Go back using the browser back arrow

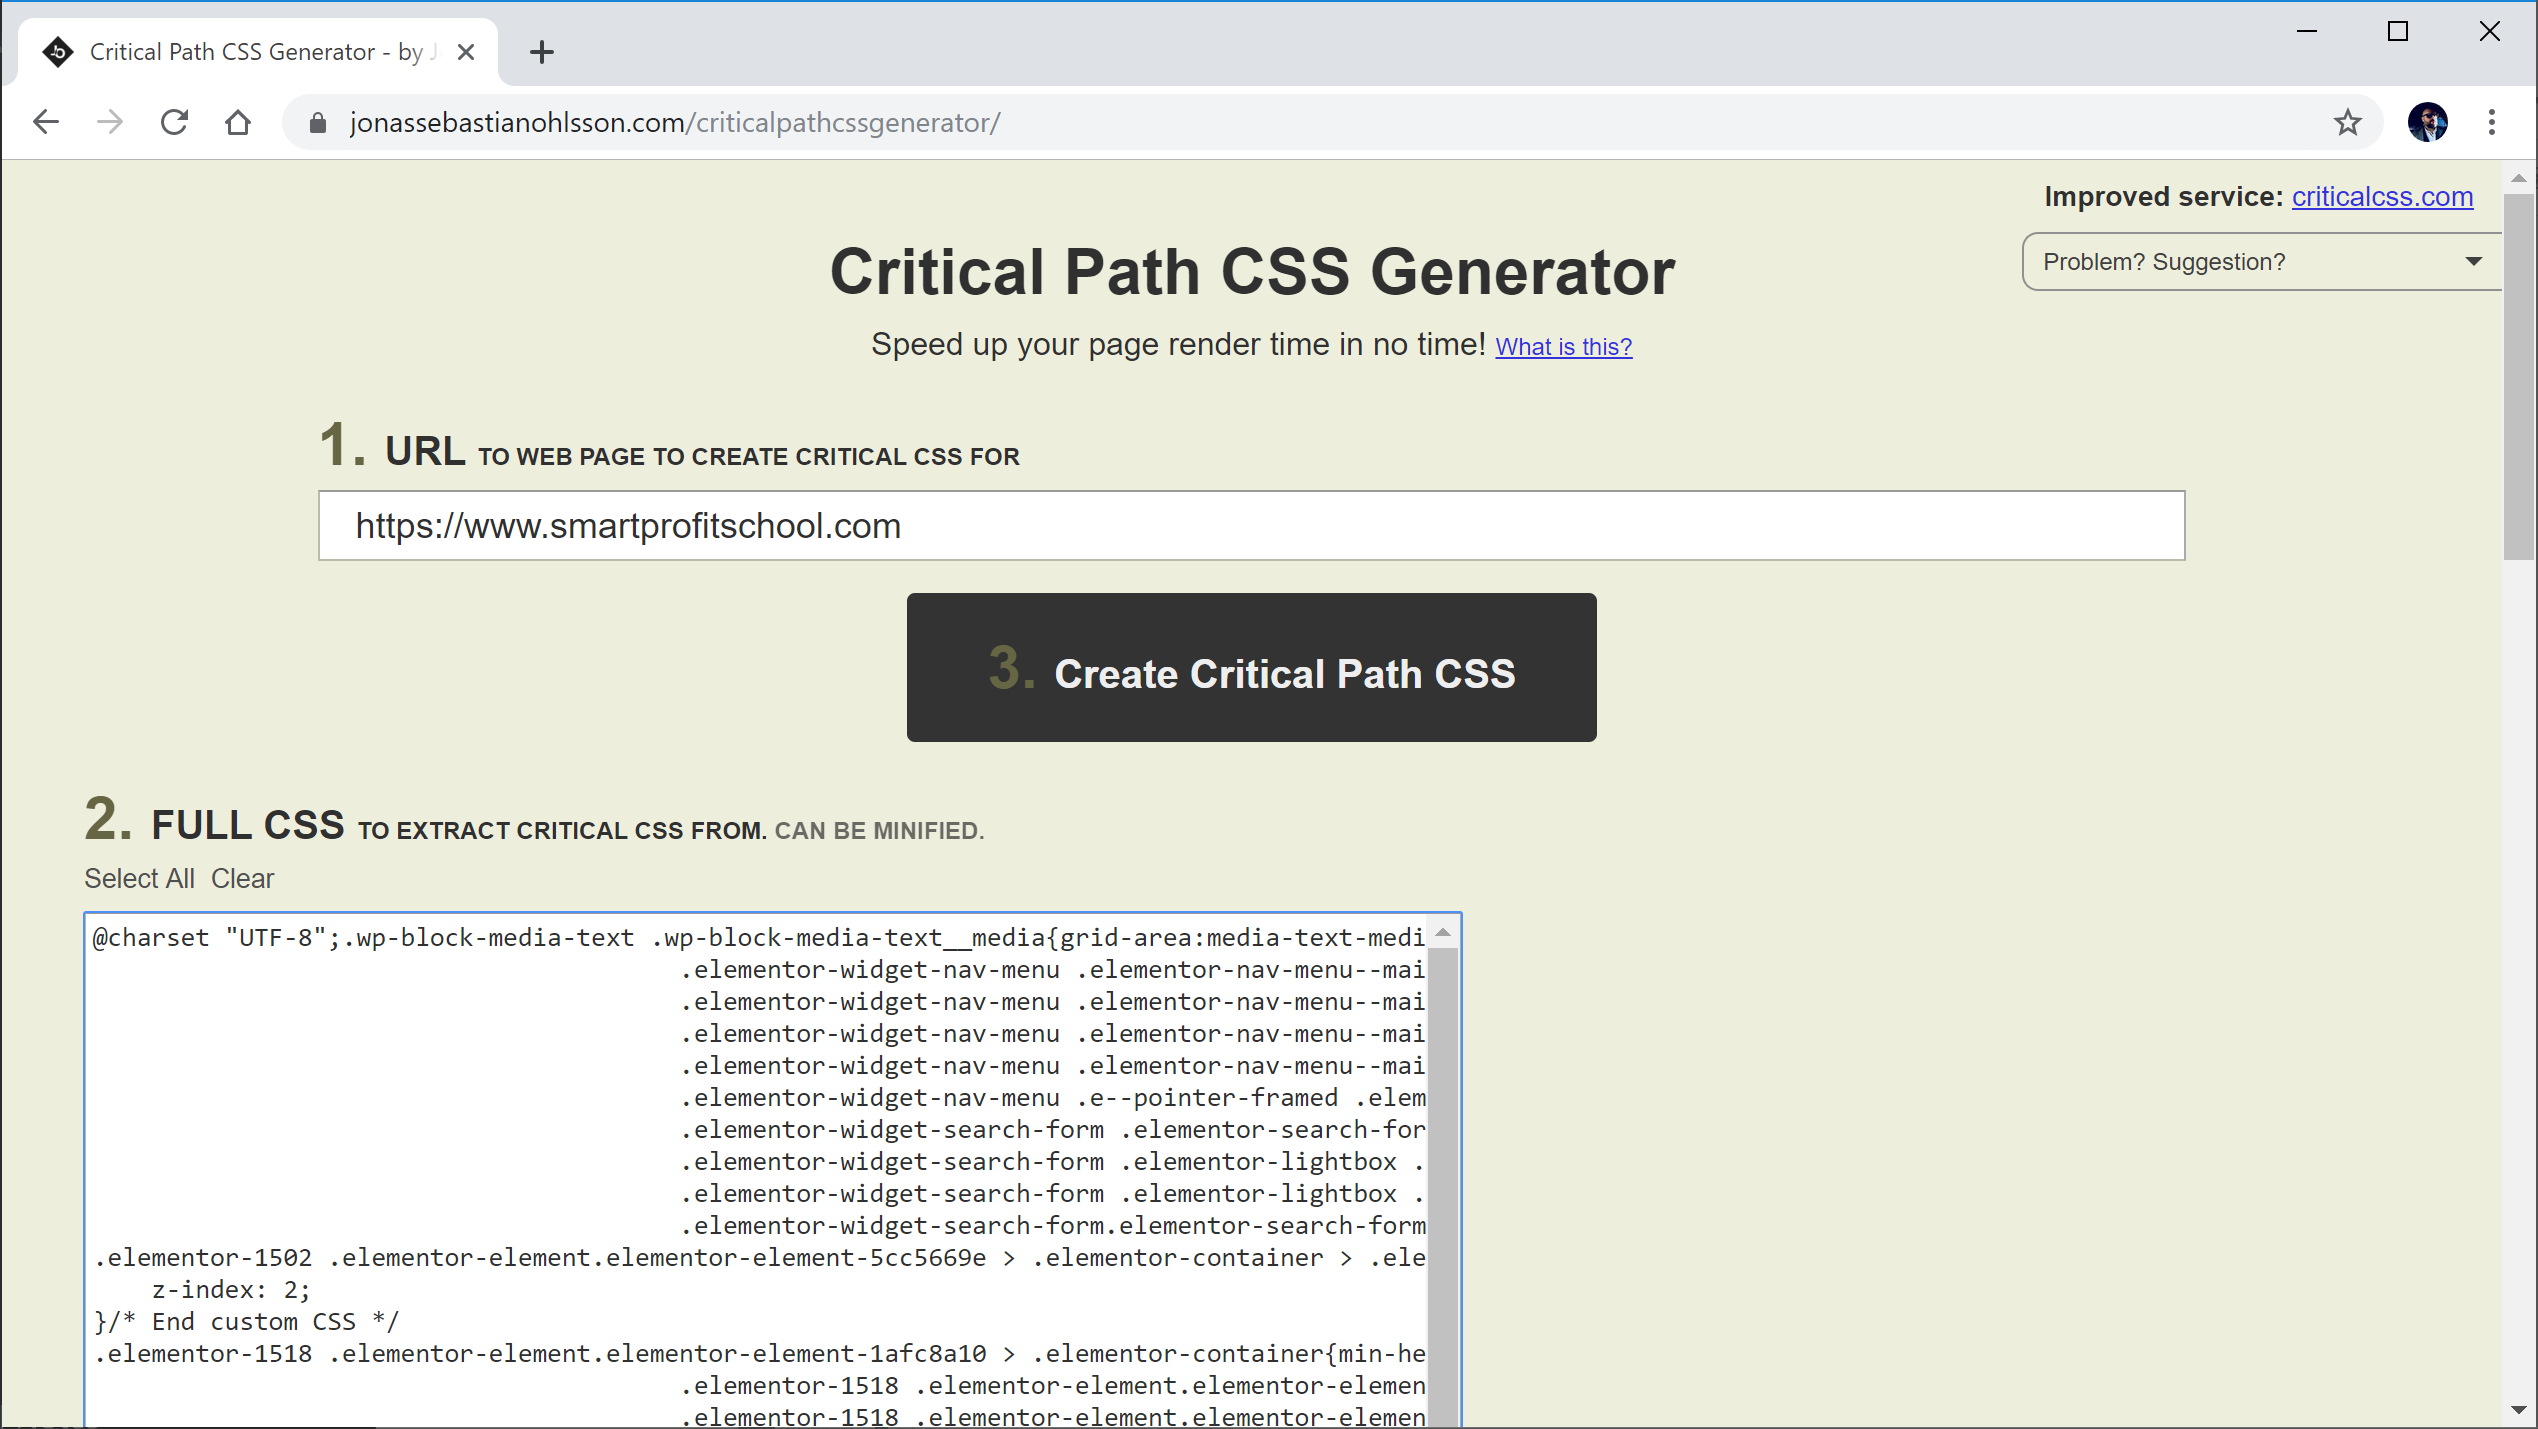[x=46, y=122]
